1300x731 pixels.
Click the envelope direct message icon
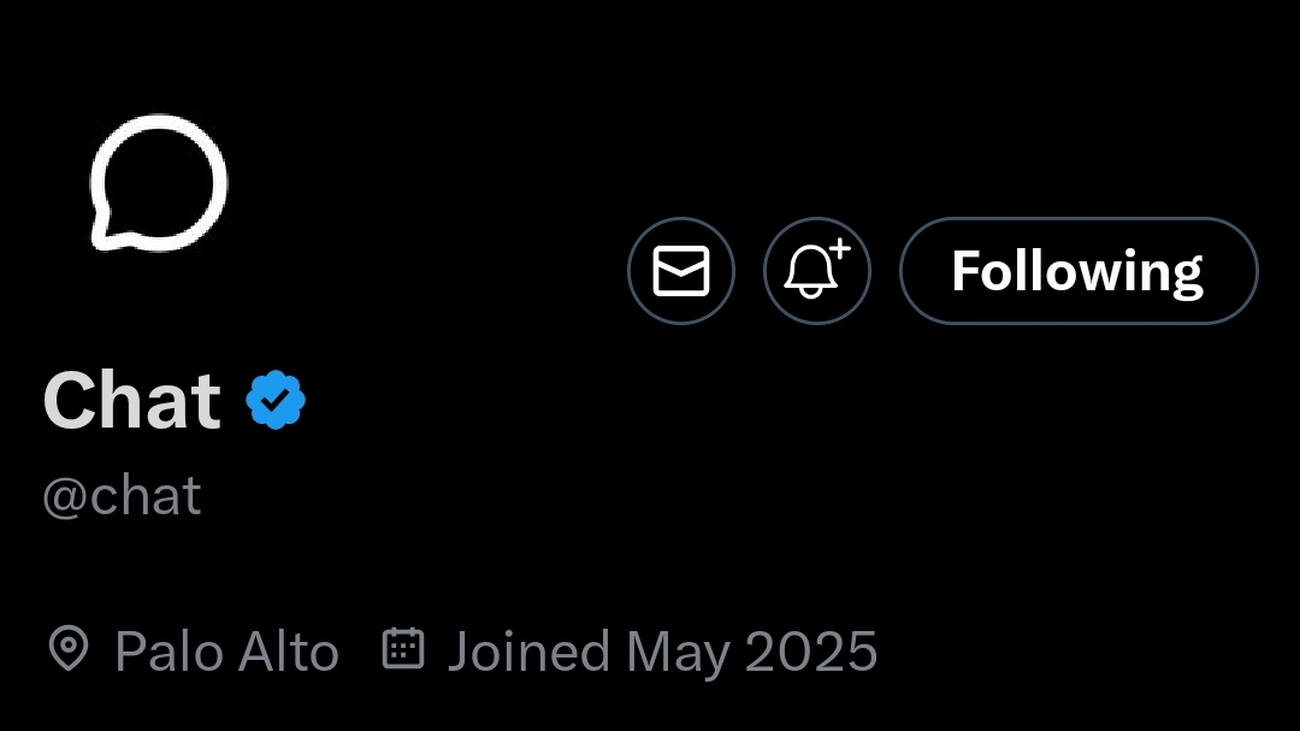[x=681, y=271]
